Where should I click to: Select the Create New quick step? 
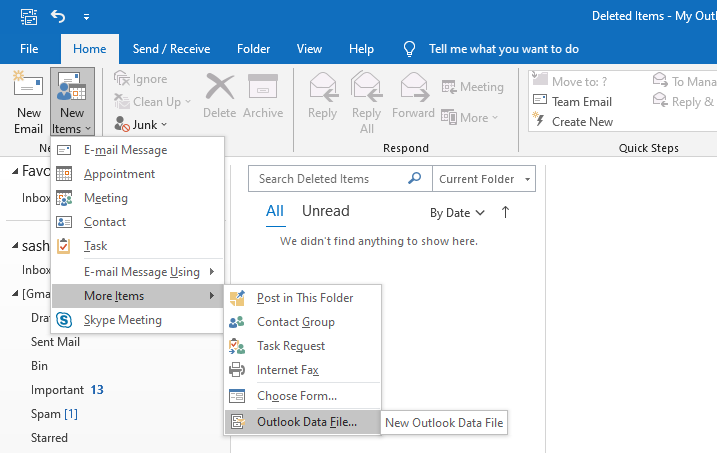click(573, 122)
